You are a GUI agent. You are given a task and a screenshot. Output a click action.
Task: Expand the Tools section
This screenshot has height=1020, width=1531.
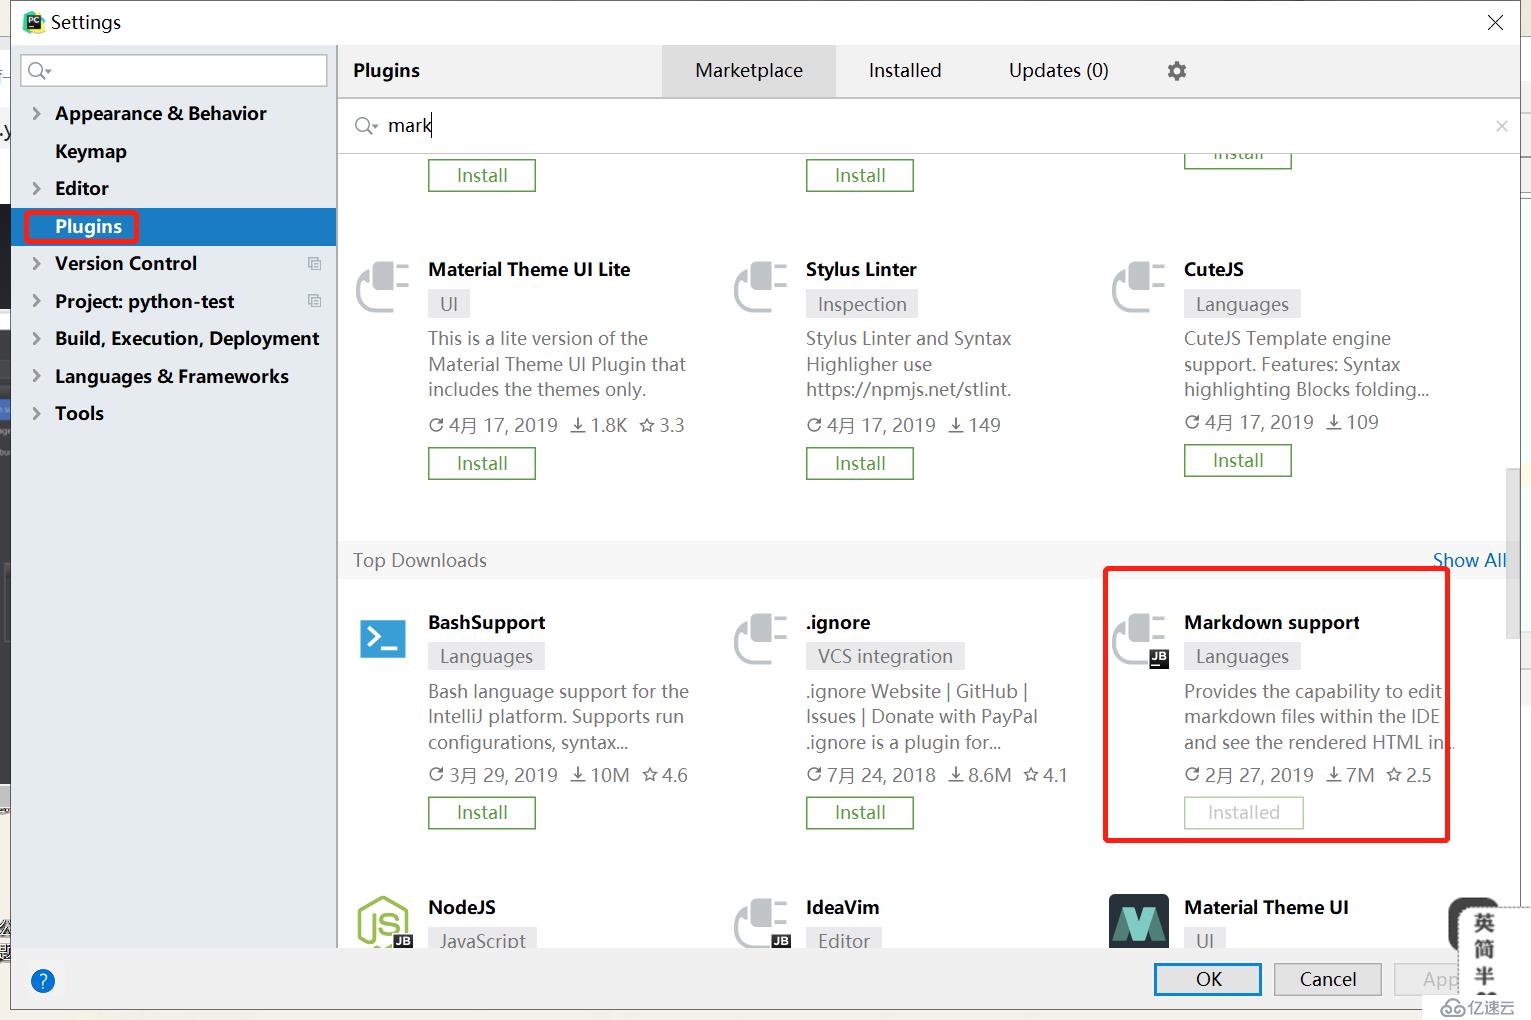tap(36, 414)
